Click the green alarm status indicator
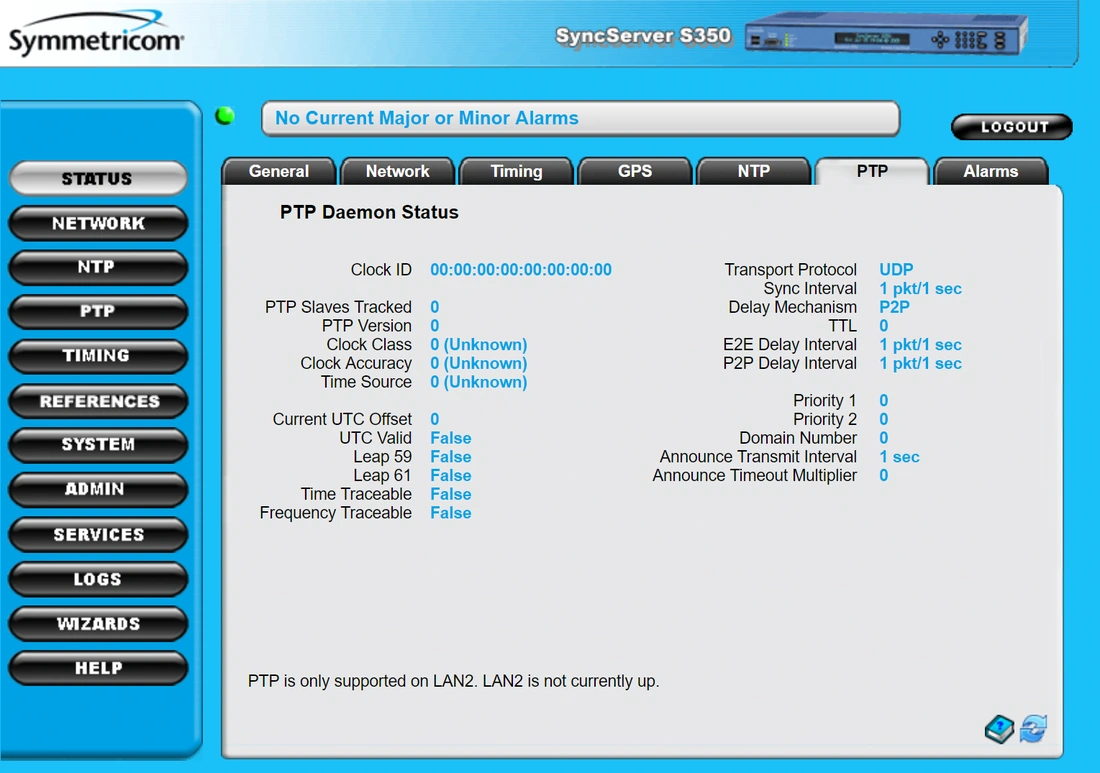 [225, 116]
